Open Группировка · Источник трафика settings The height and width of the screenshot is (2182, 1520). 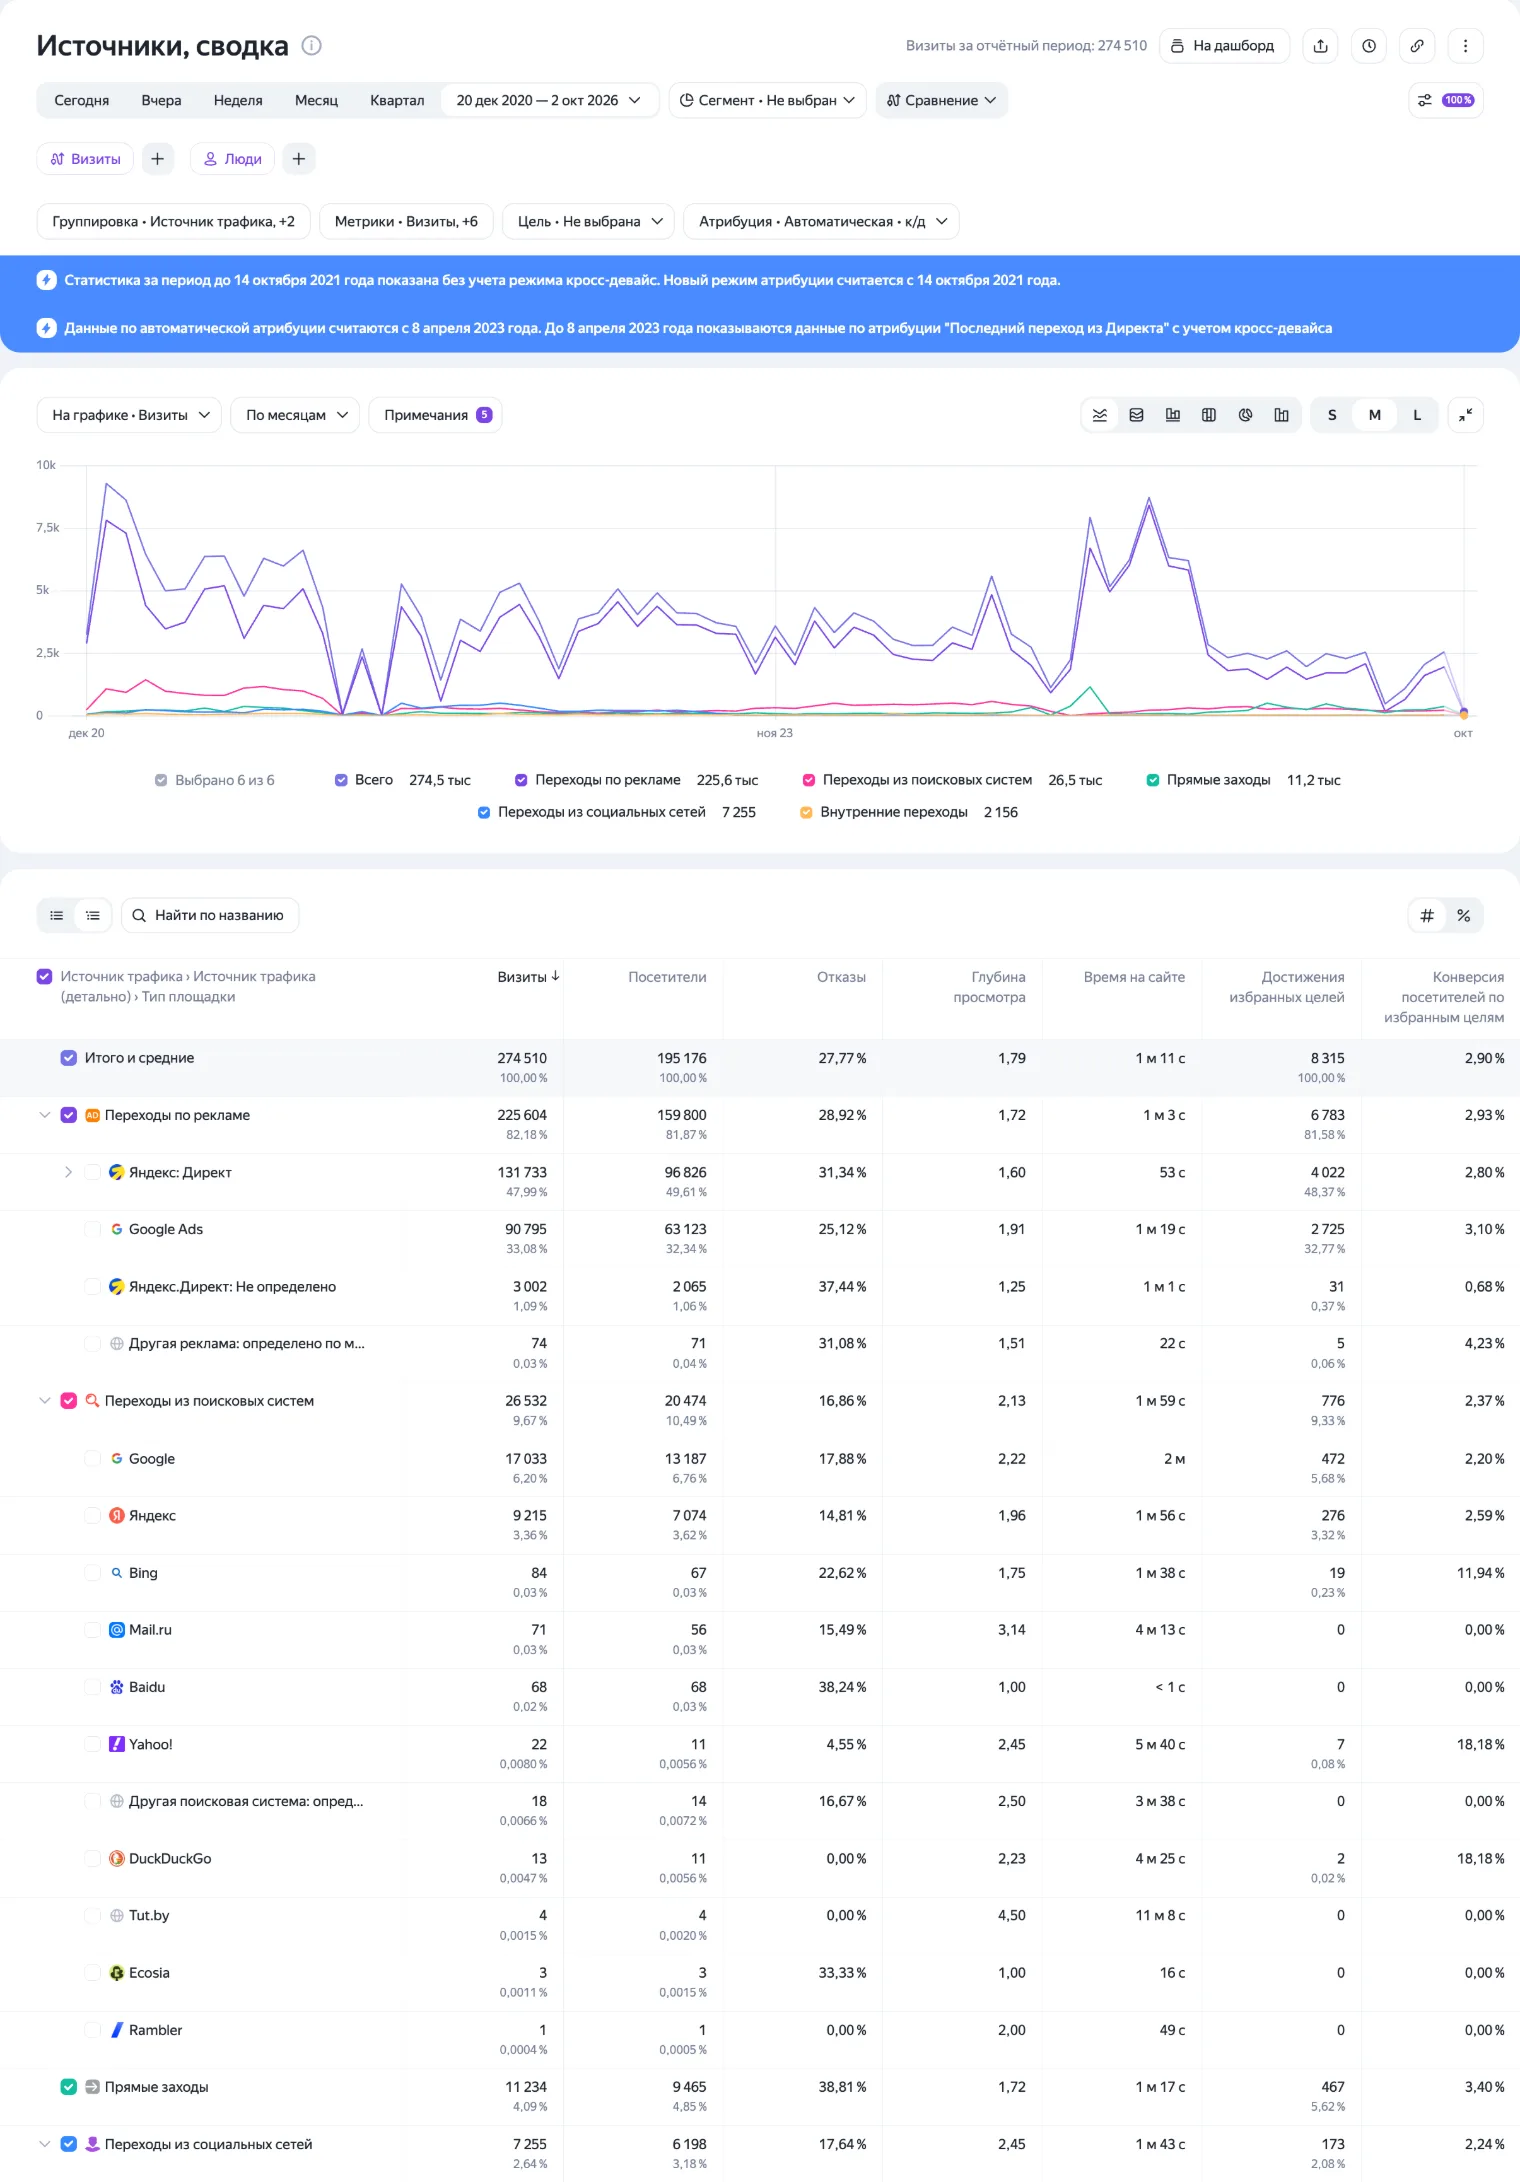point(173,221)
